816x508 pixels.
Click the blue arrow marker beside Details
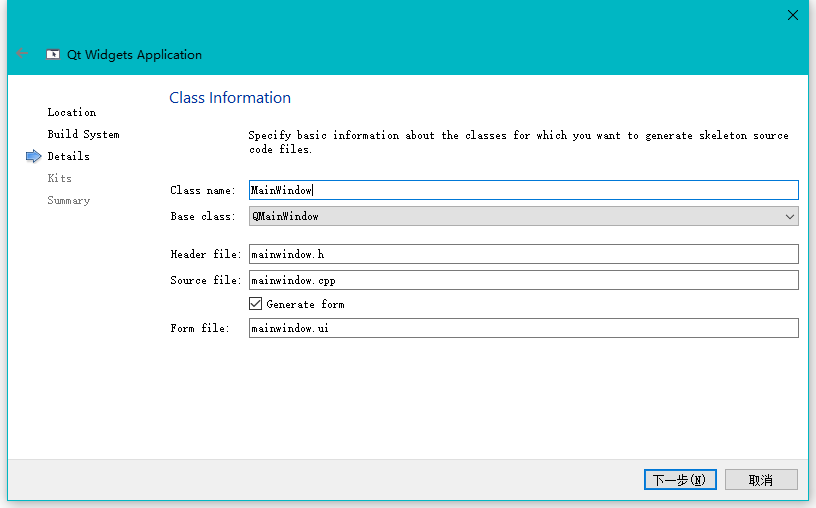[33, 156]
